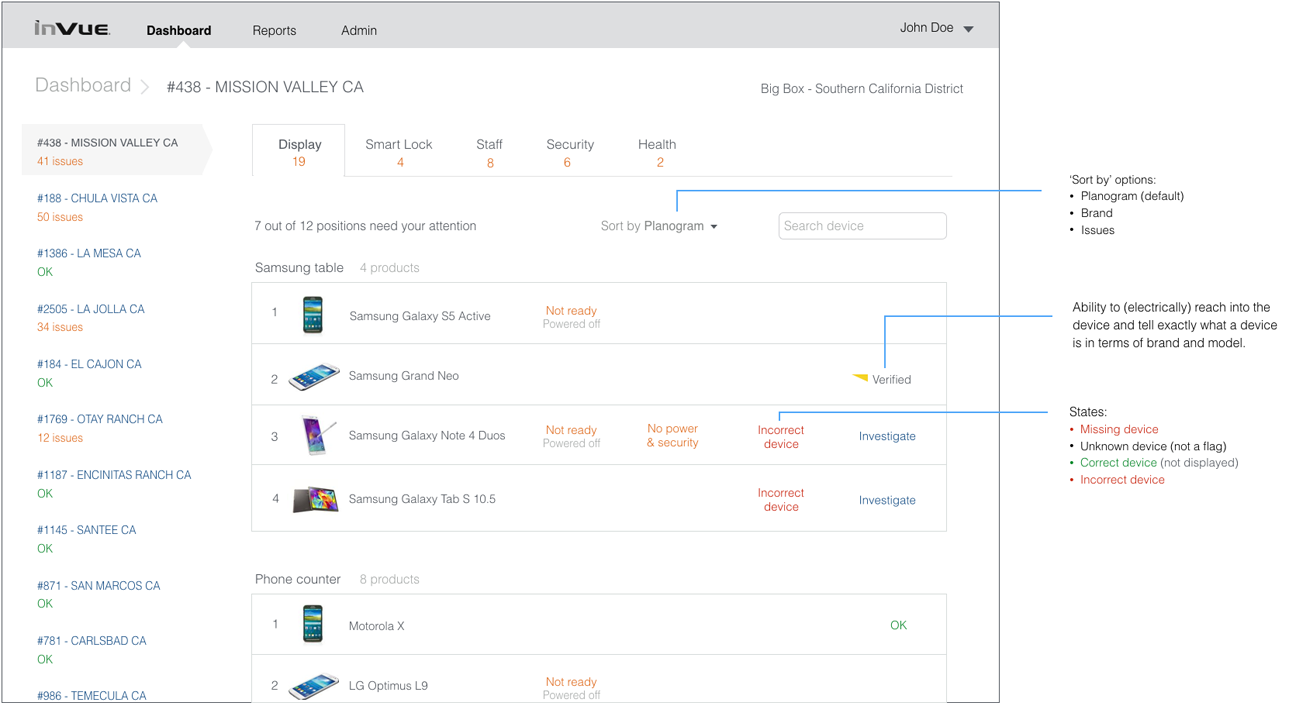Click Samsung Galaxy Tab S 10.5 name
Image resolution: width=1289 pixels, height=706 pixels.
(x=422, y=499)
